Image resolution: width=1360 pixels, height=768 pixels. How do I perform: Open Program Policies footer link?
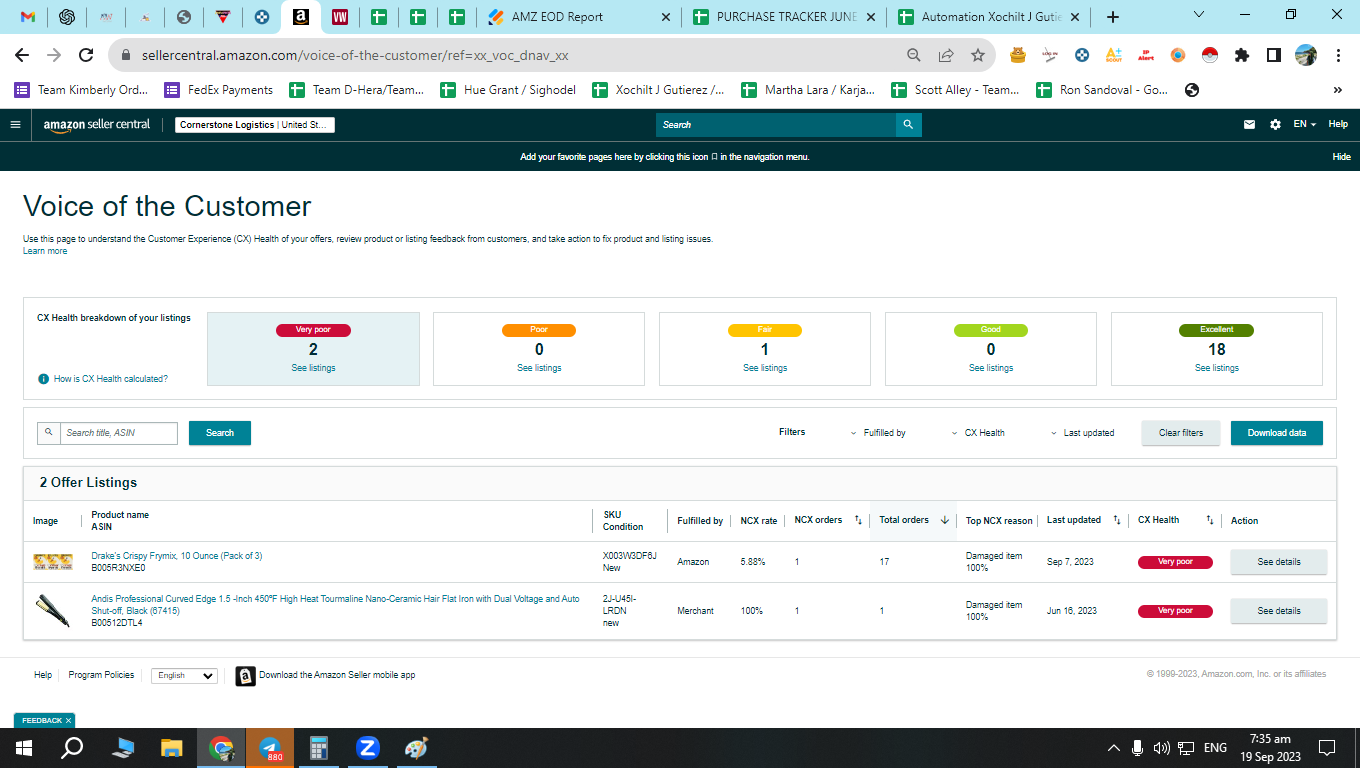101,675
